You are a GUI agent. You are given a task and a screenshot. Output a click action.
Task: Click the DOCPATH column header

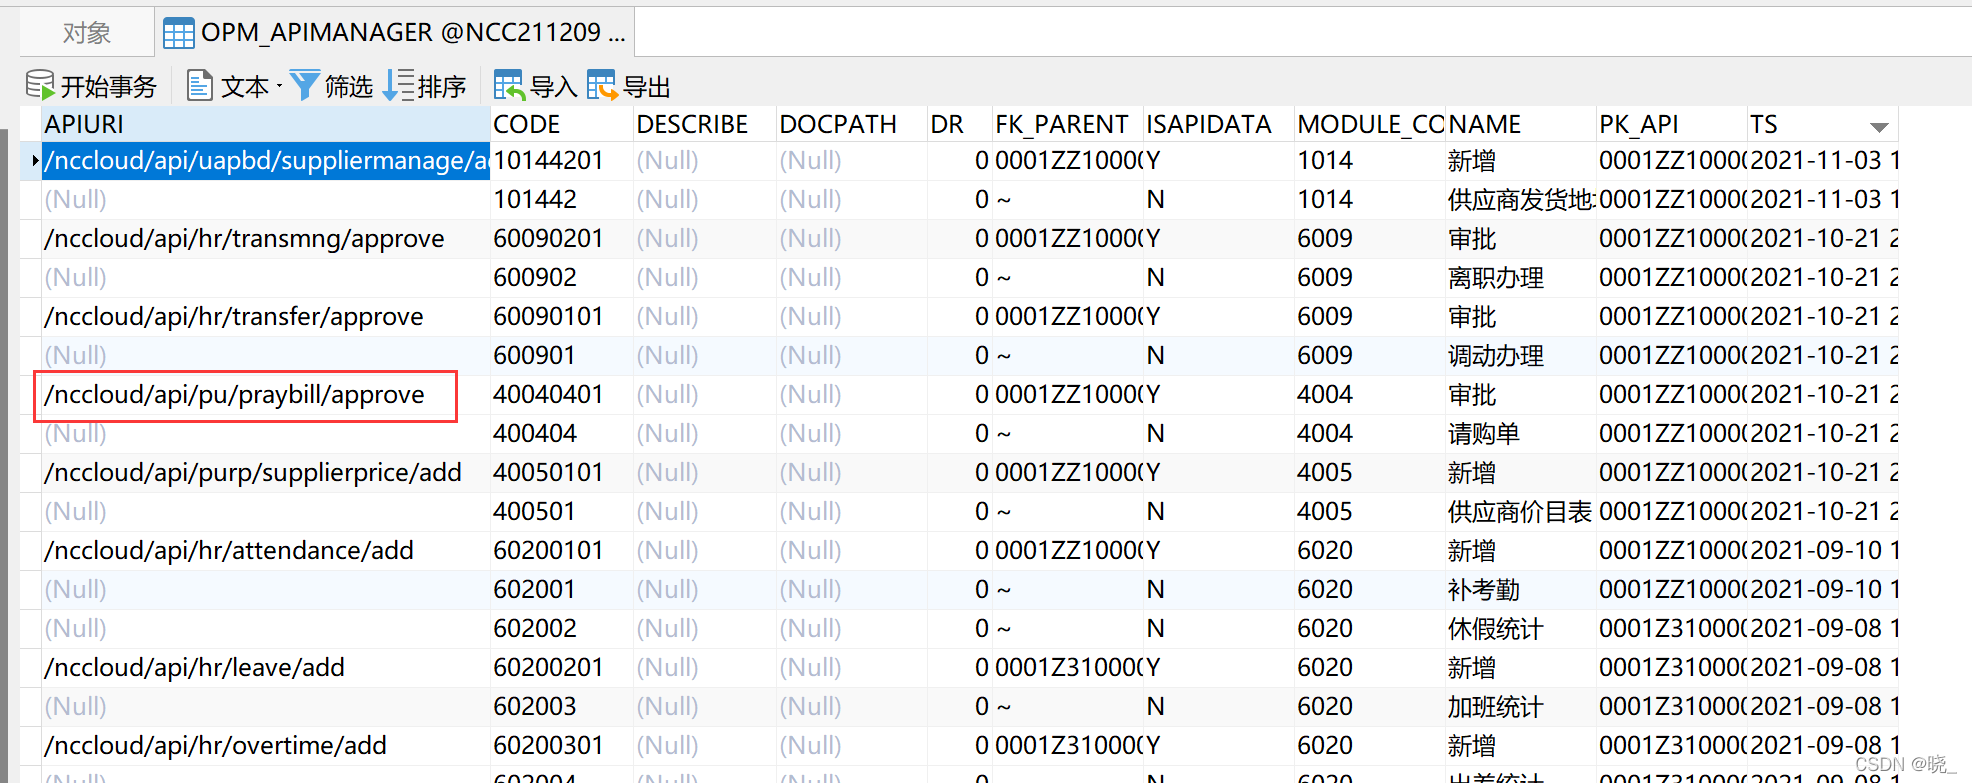tap(851, 124)
